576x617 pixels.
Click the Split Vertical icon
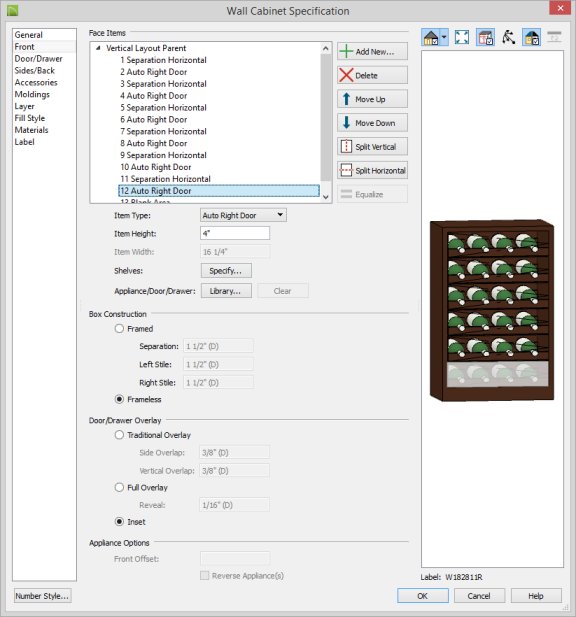(x=346, y=146)
